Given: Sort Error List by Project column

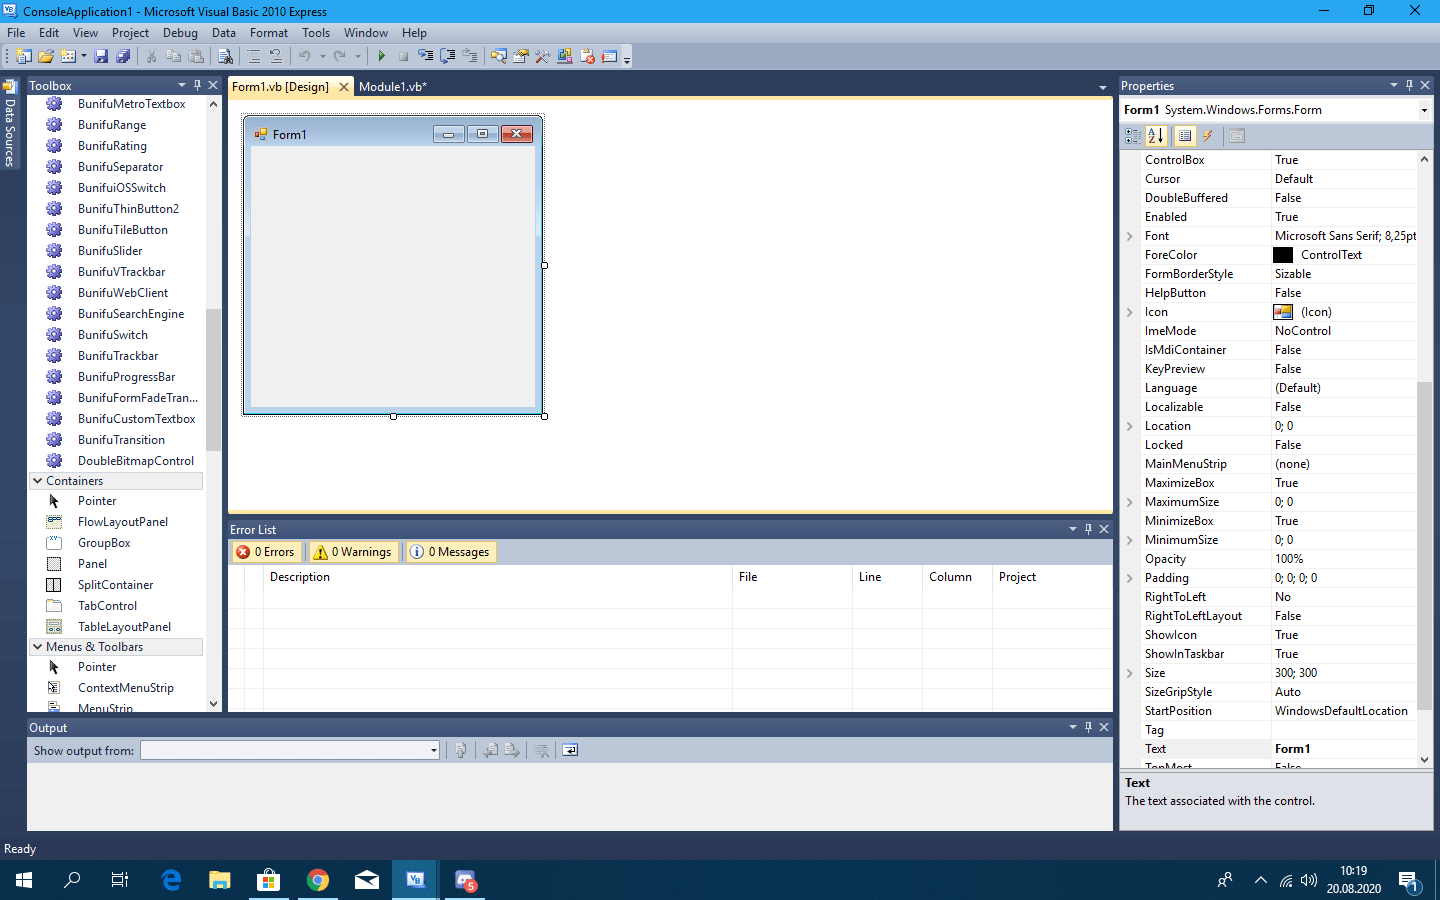Looking at the screenshot, I should click(x=1051, y=577).
